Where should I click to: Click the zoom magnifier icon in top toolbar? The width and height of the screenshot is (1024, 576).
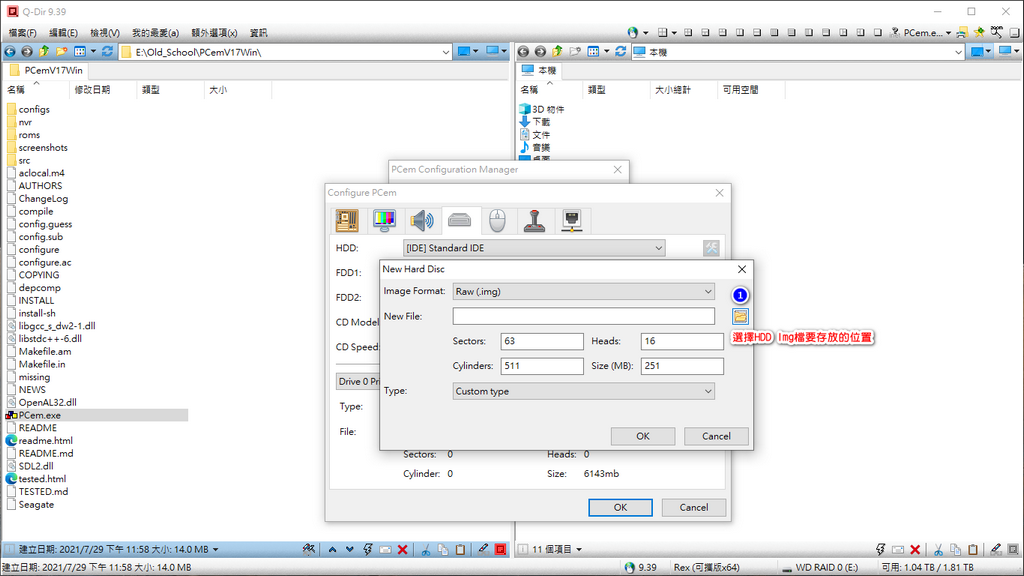997,32
